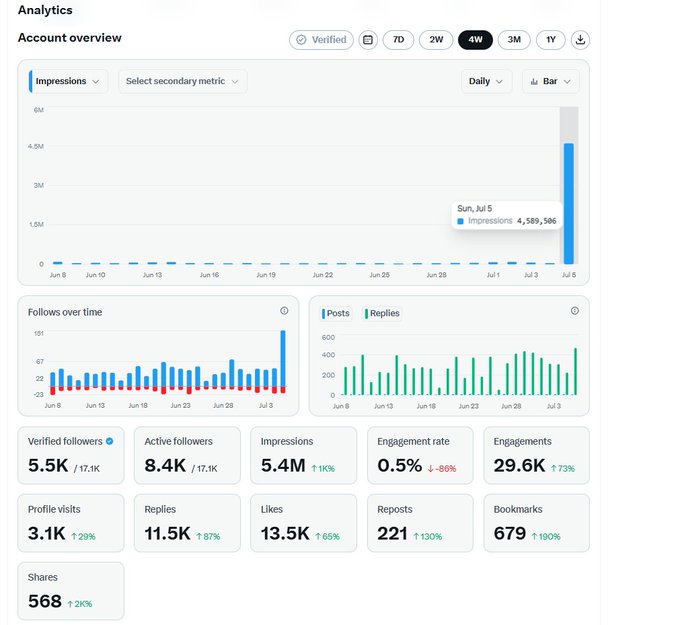Screen dimensions: 680x625
Task: Click the Verified filter button
Action: 321,40
